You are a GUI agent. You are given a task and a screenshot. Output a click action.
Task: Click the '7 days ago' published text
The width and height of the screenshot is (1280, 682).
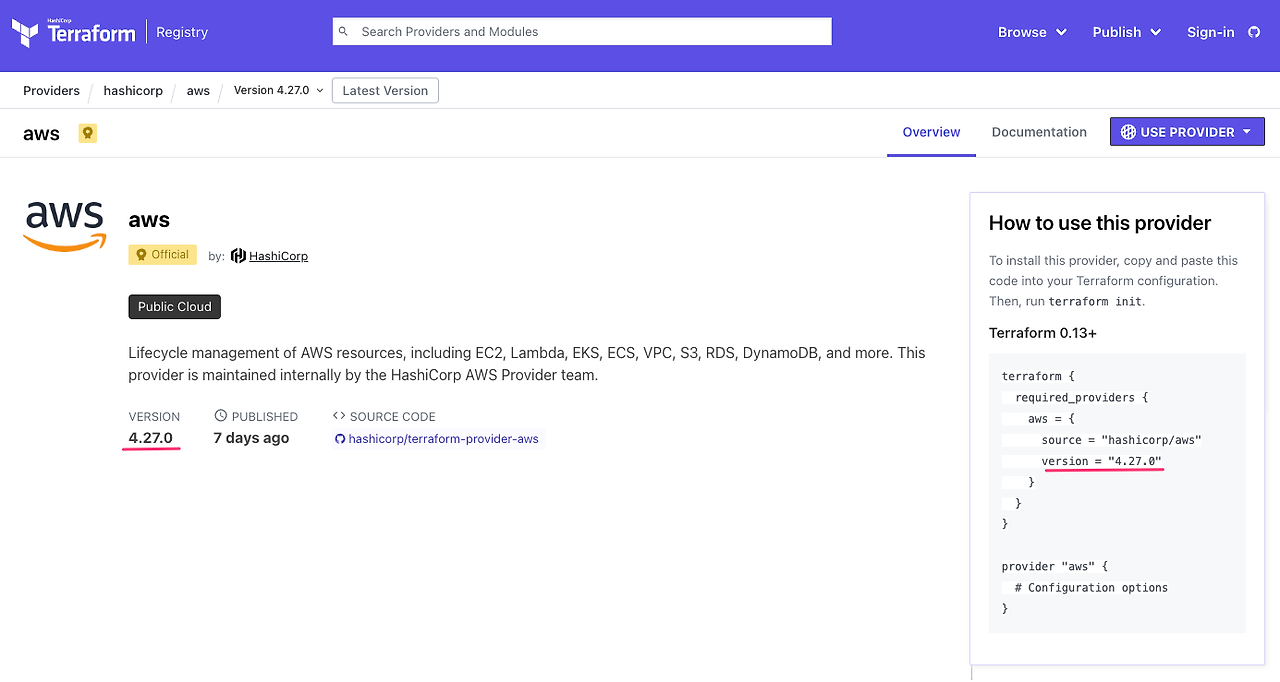click(x=251, y=438)
